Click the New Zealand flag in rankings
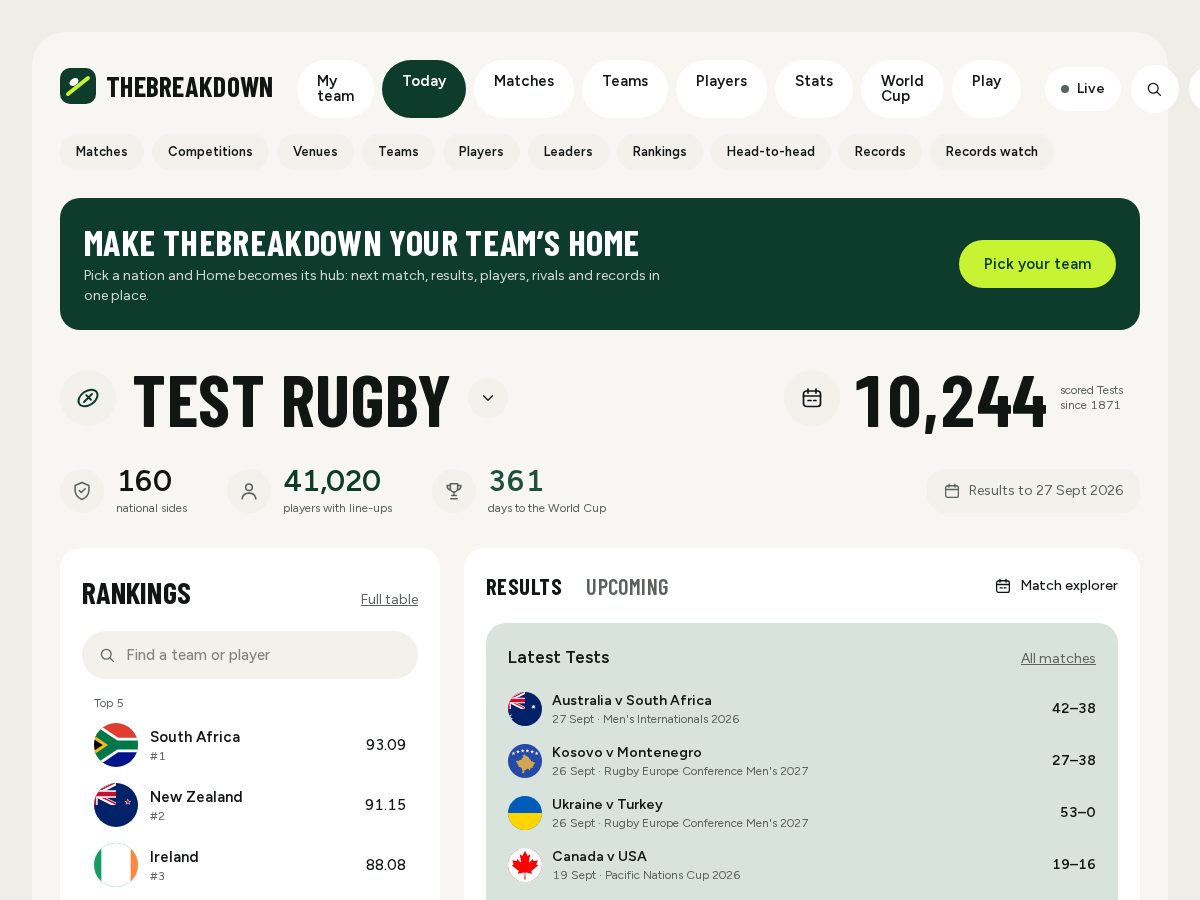 (x=116, y=805)
